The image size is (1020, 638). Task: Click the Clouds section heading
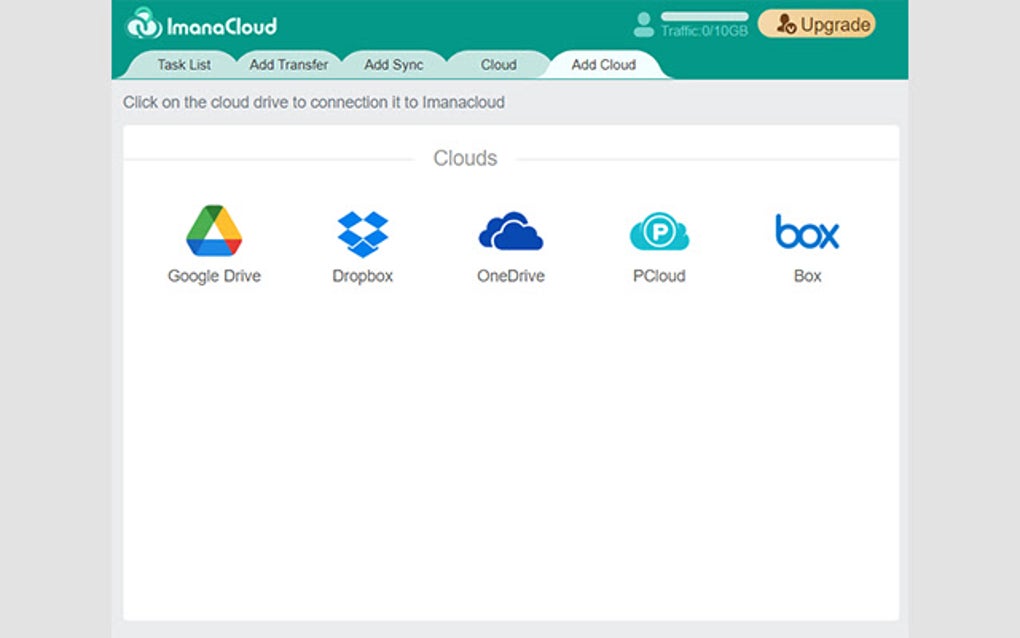(x=465, y=158)
